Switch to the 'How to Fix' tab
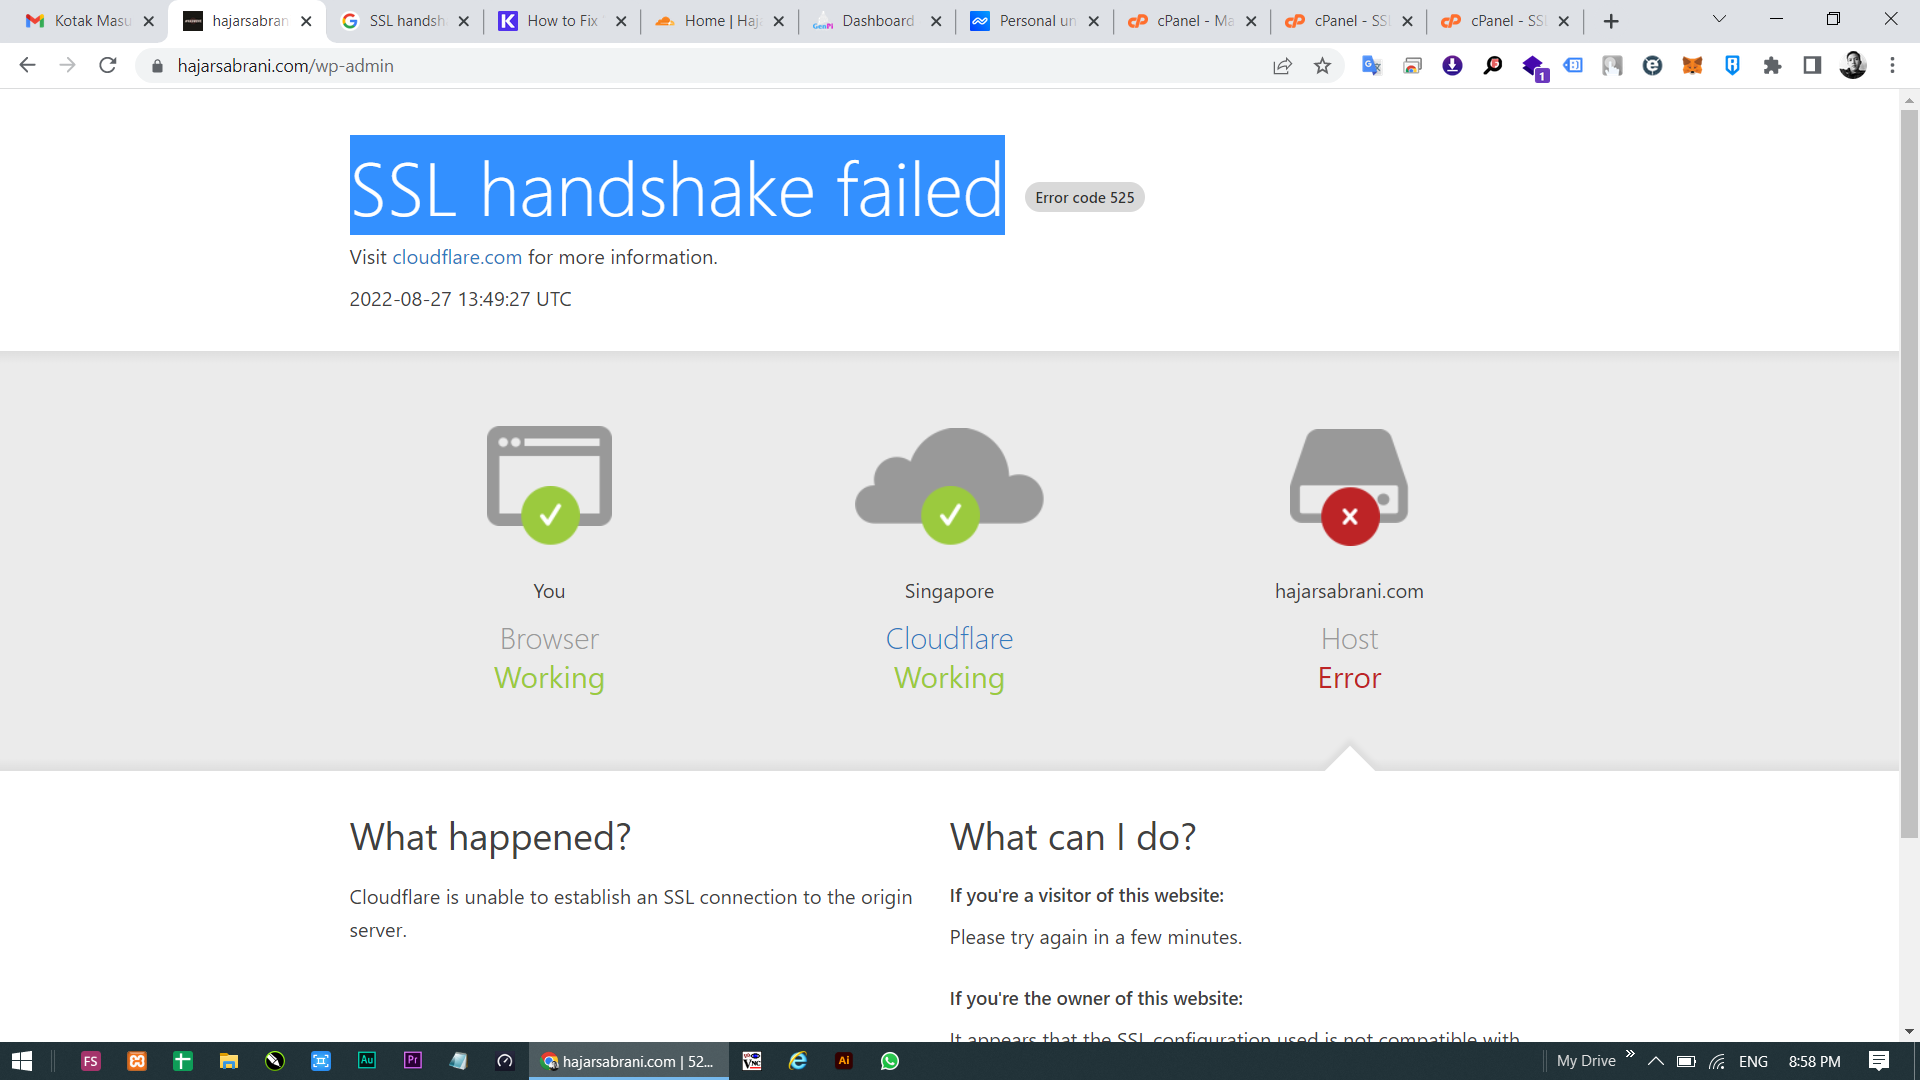This screenshot has width=1920, height=1080. (x=561, y=21)
